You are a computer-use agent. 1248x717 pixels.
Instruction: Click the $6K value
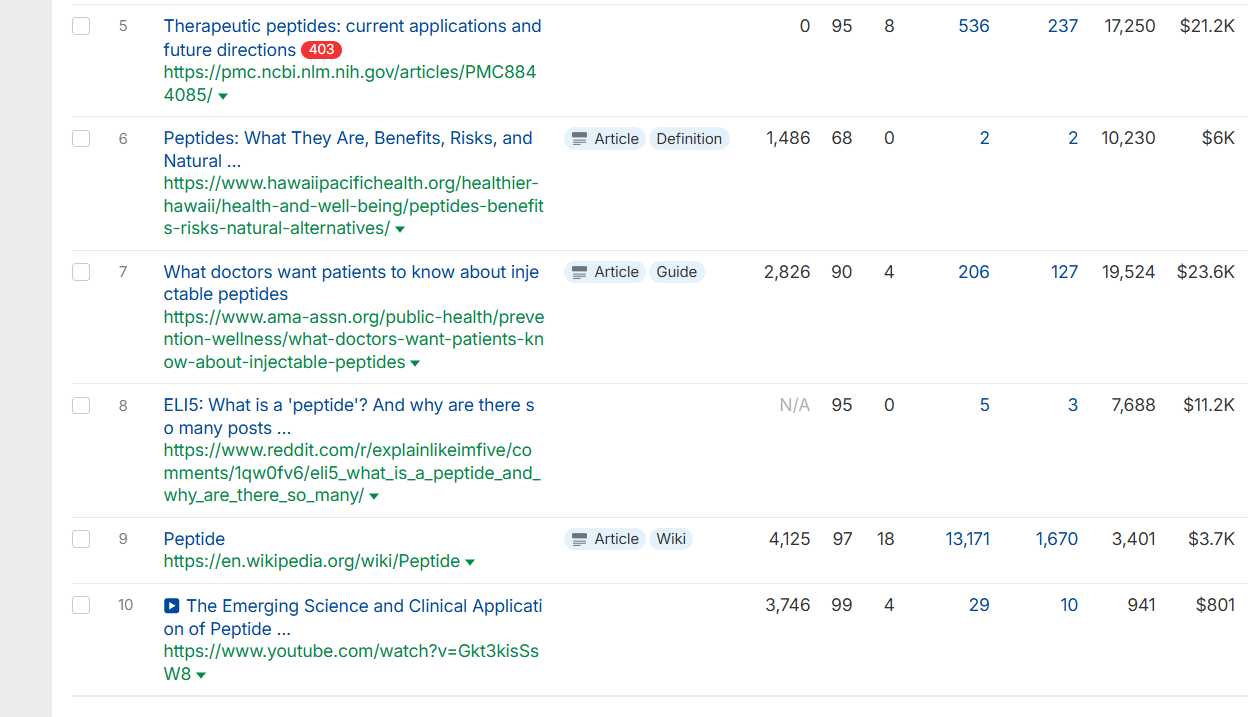coord(1218,138)
